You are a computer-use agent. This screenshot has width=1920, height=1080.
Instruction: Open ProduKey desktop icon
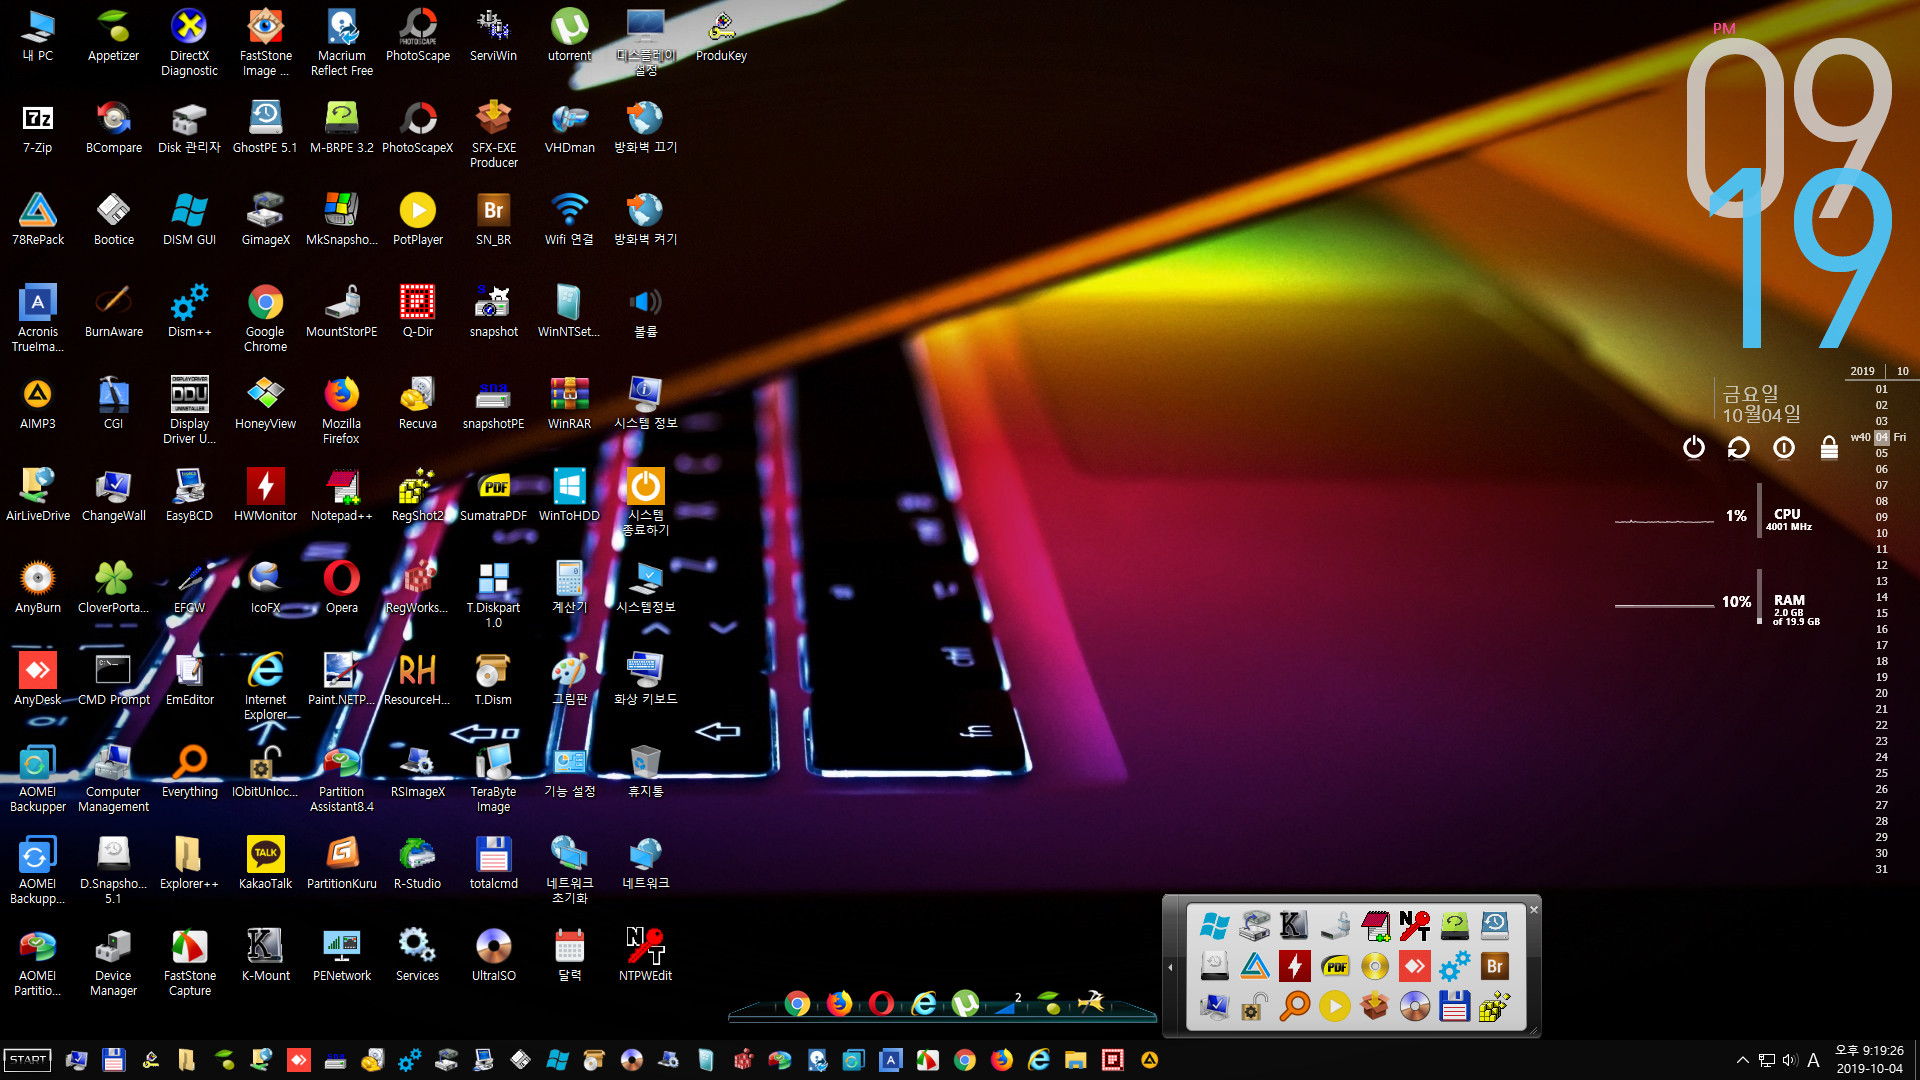coord(721,36)
